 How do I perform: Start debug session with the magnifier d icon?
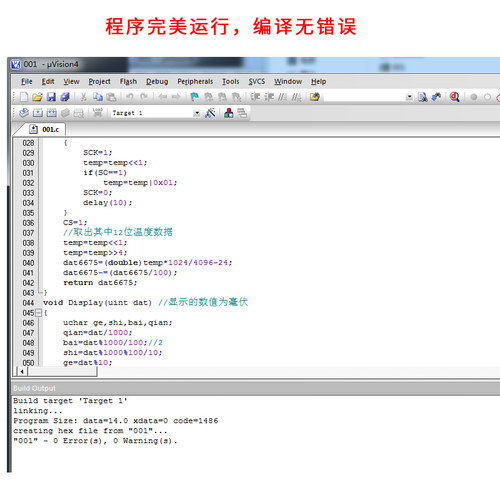tap(455, 97)
